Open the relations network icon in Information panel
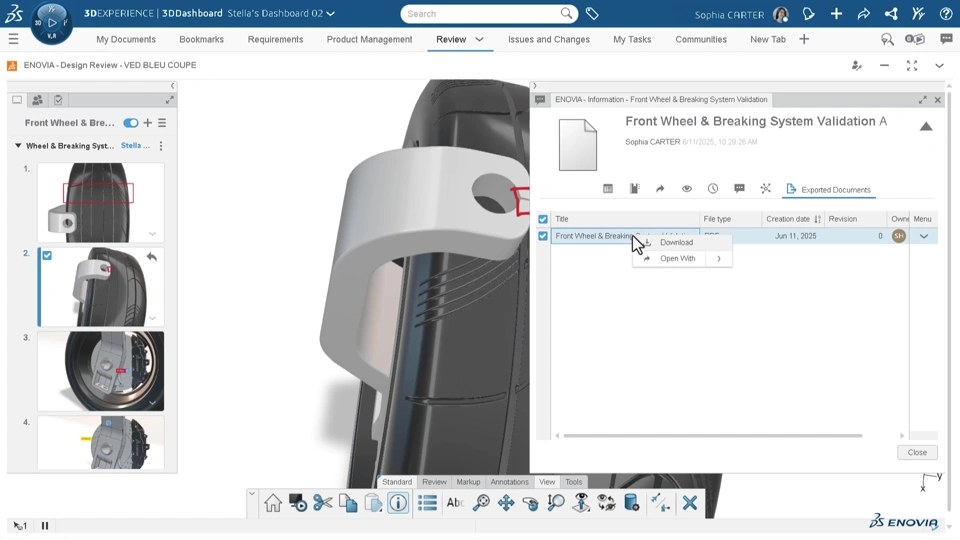Viewport: 960px width, 540px height. [x=765, y=189]
